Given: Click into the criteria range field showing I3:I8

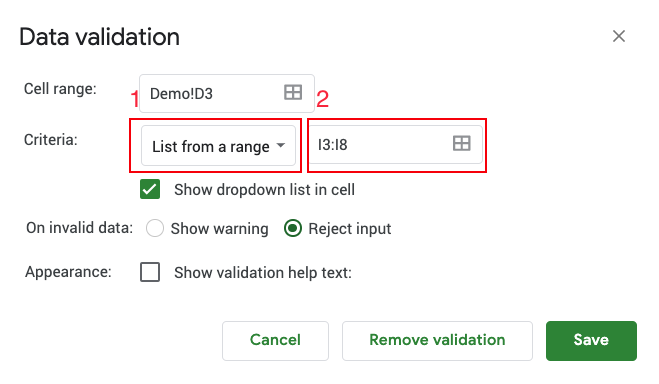Looking at the screenshot, I should (396, 145).
